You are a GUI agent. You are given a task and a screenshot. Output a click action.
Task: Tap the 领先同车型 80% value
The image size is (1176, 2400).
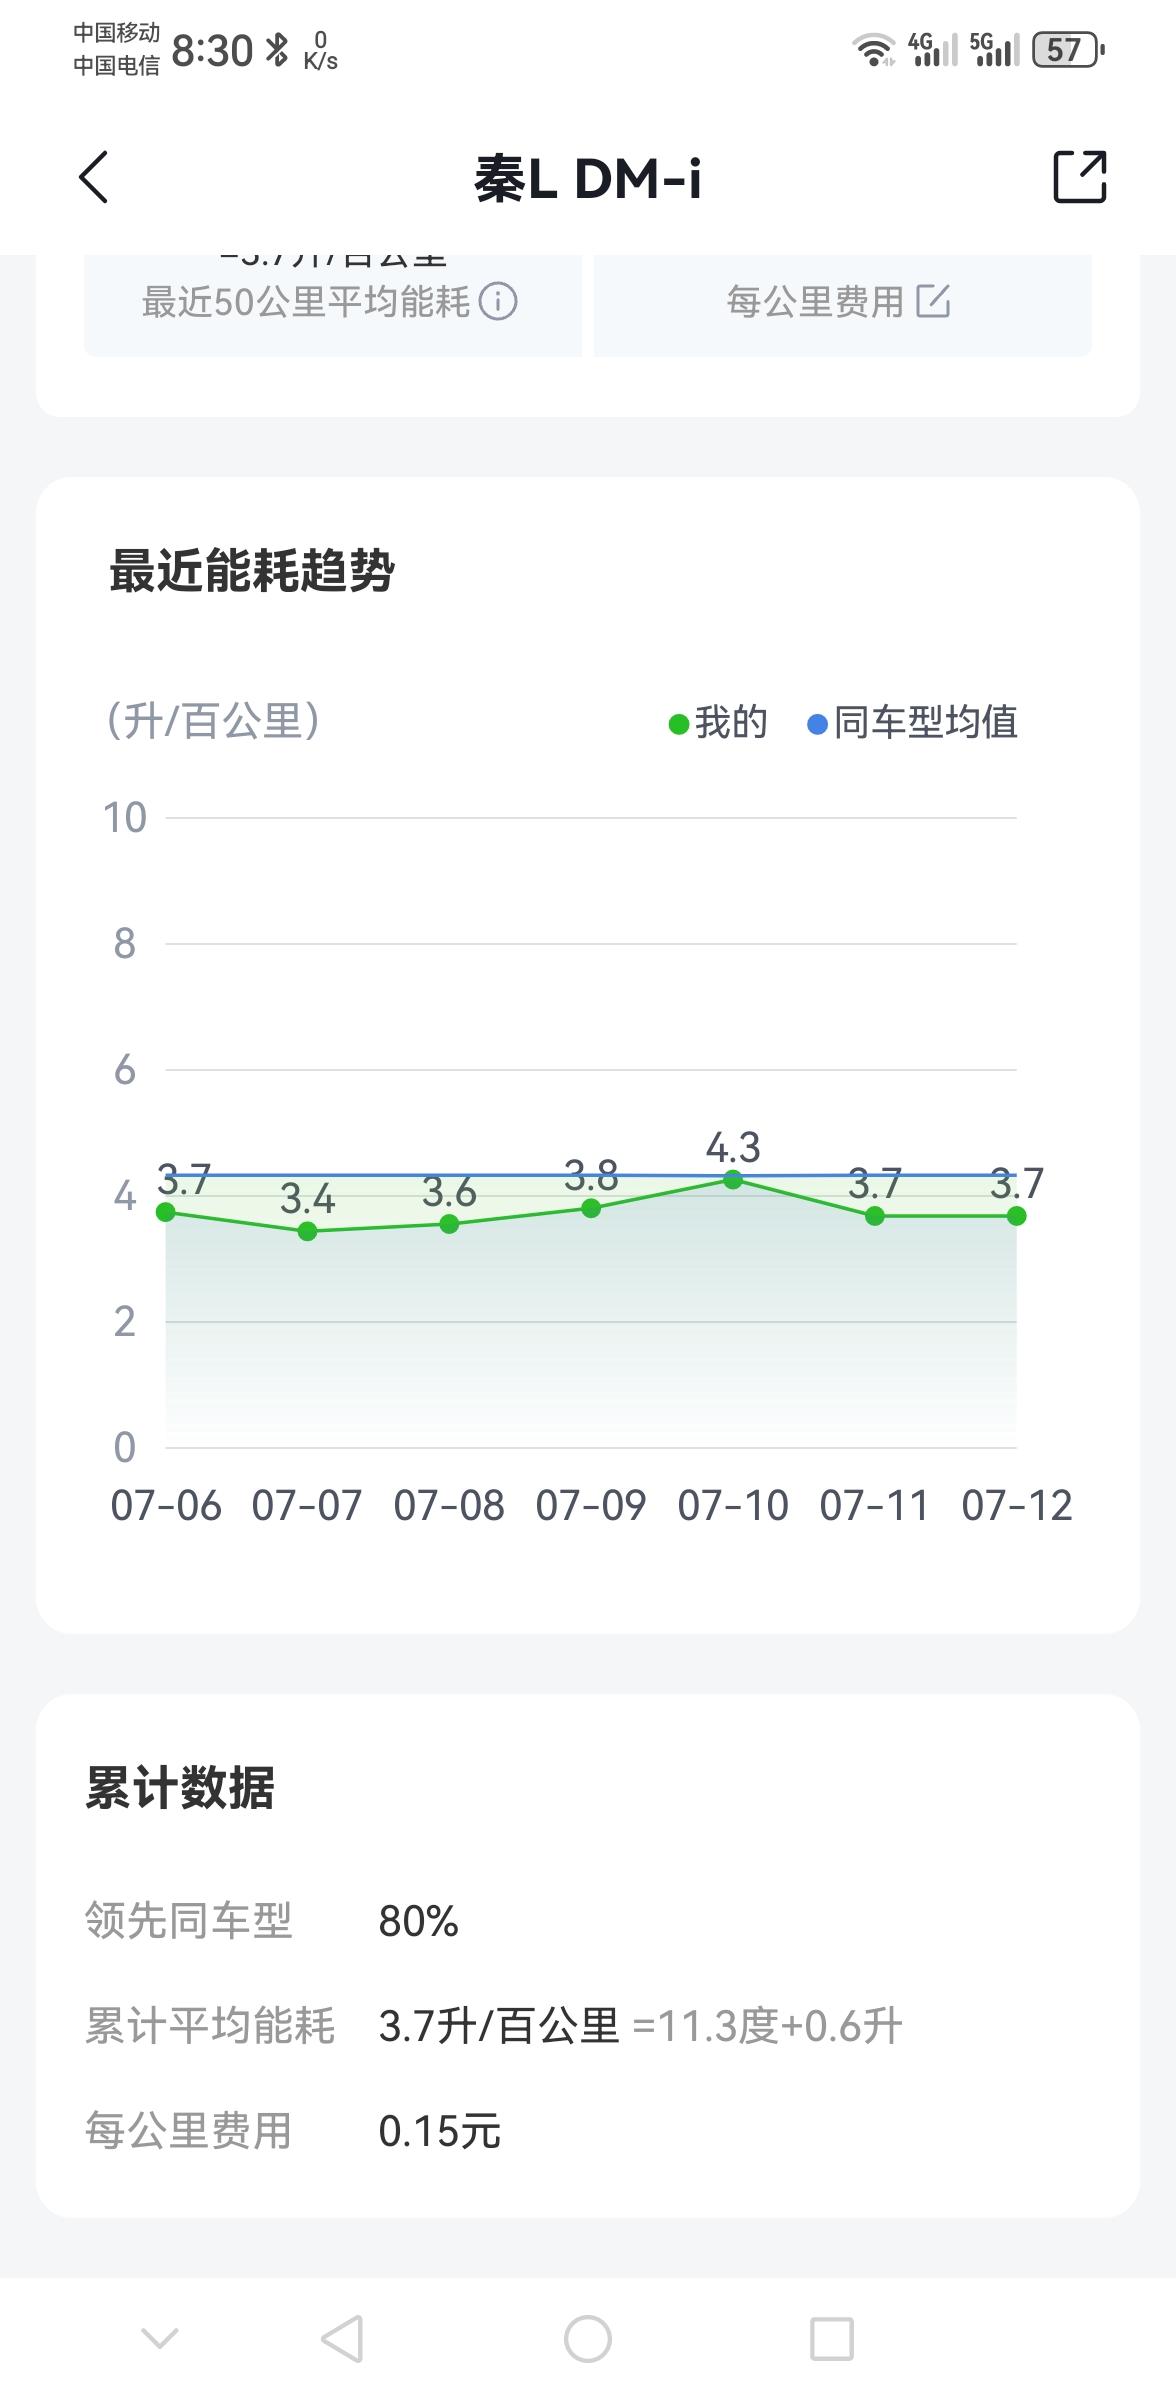click(418, 1921)
